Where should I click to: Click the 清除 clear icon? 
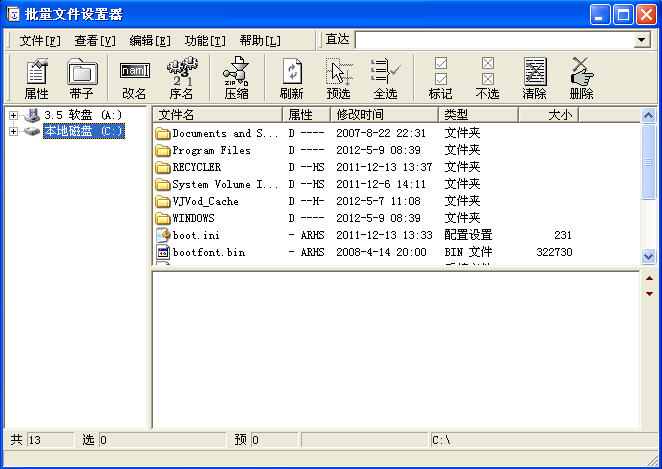click(x=534, y=79)
